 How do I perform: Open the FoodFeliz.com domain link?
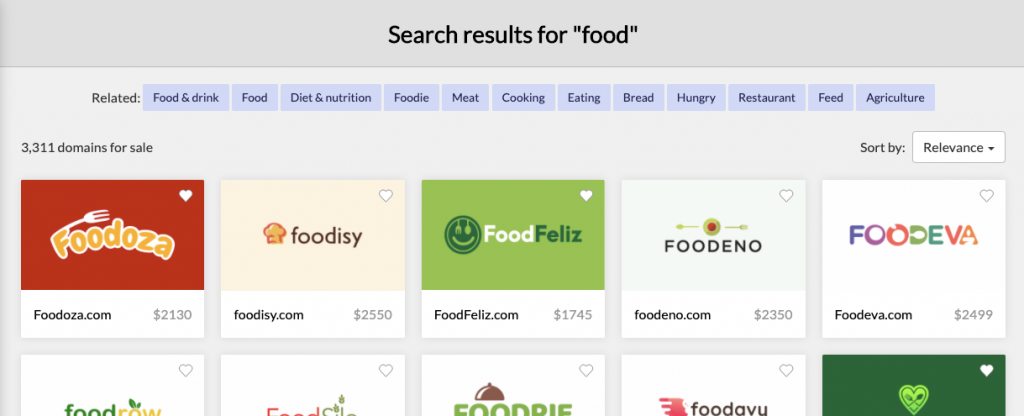[x=476, y=315]
